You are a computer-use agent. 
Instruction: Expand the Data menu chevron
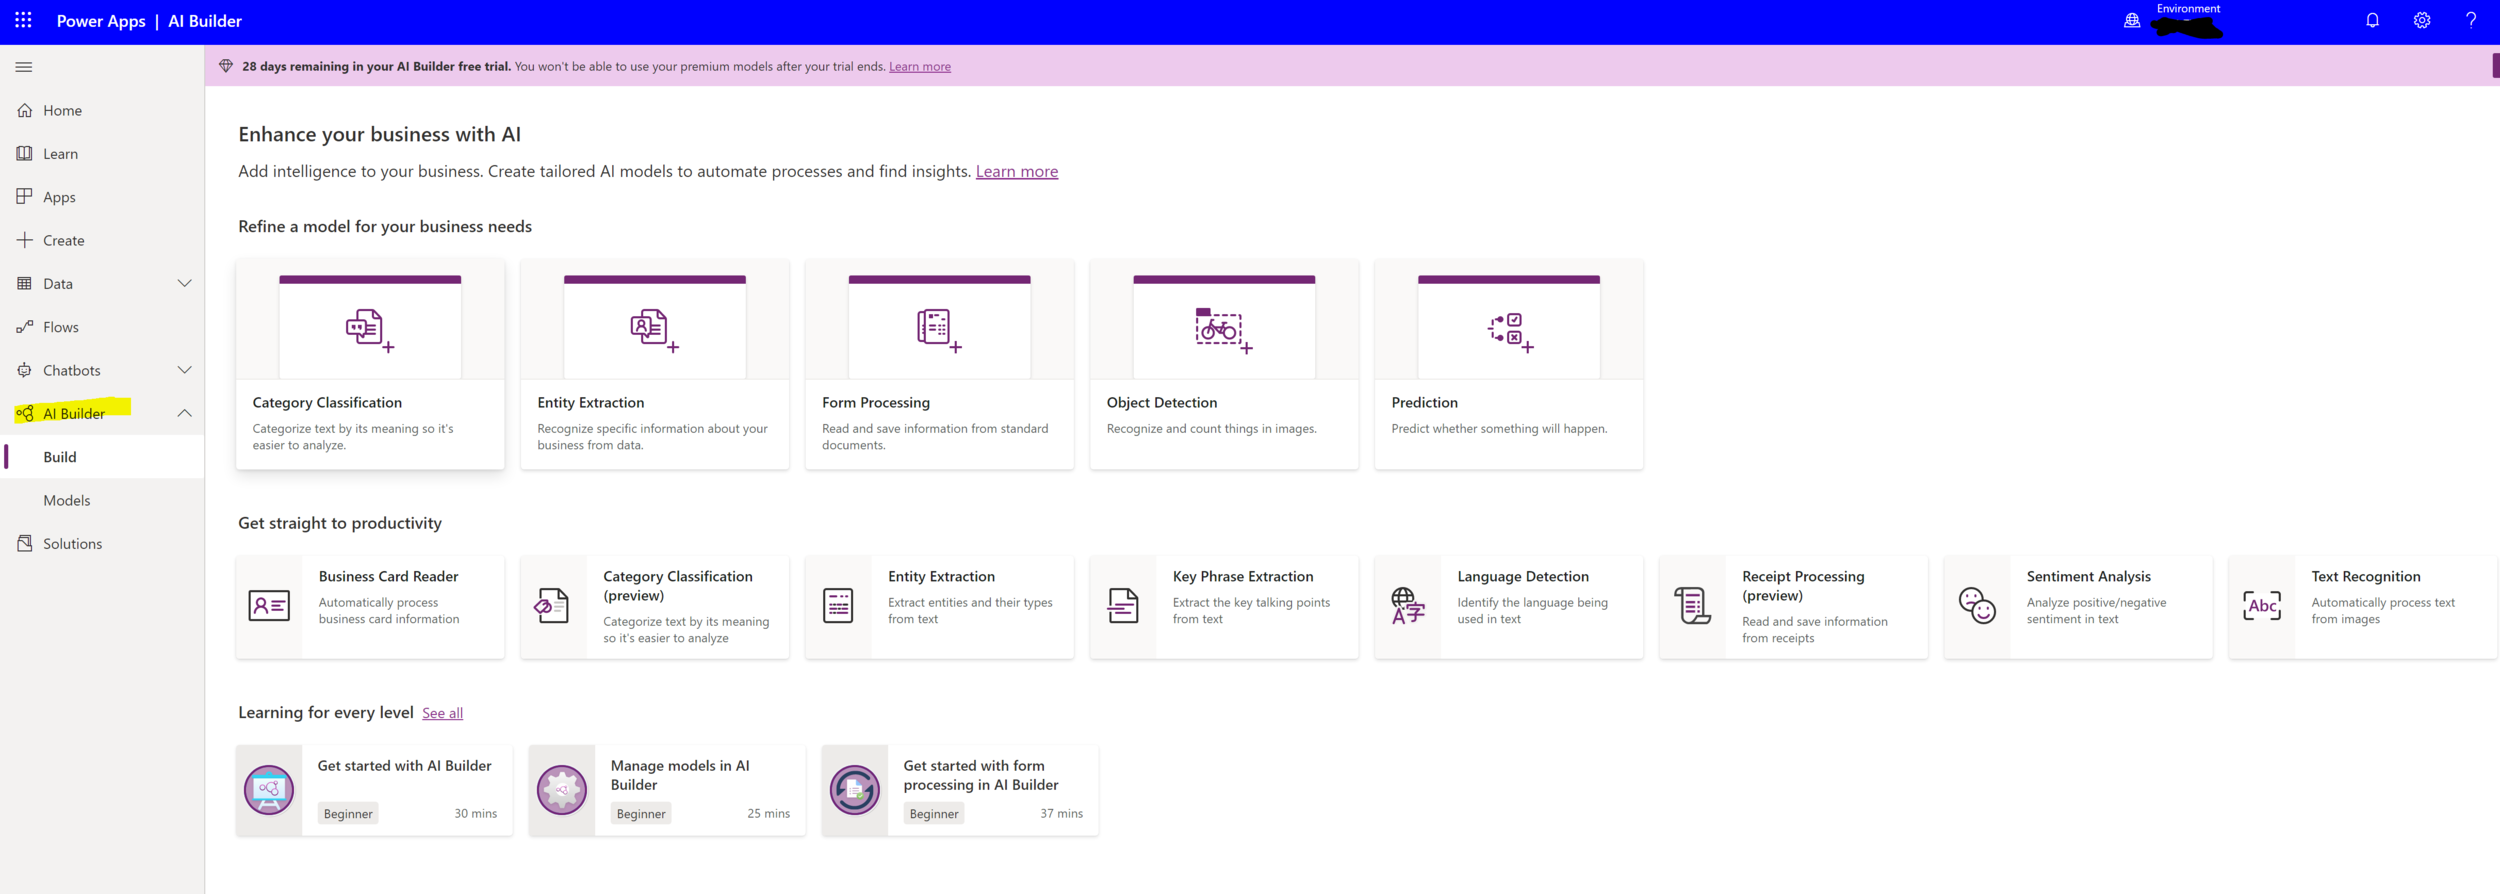click(184, 283)
